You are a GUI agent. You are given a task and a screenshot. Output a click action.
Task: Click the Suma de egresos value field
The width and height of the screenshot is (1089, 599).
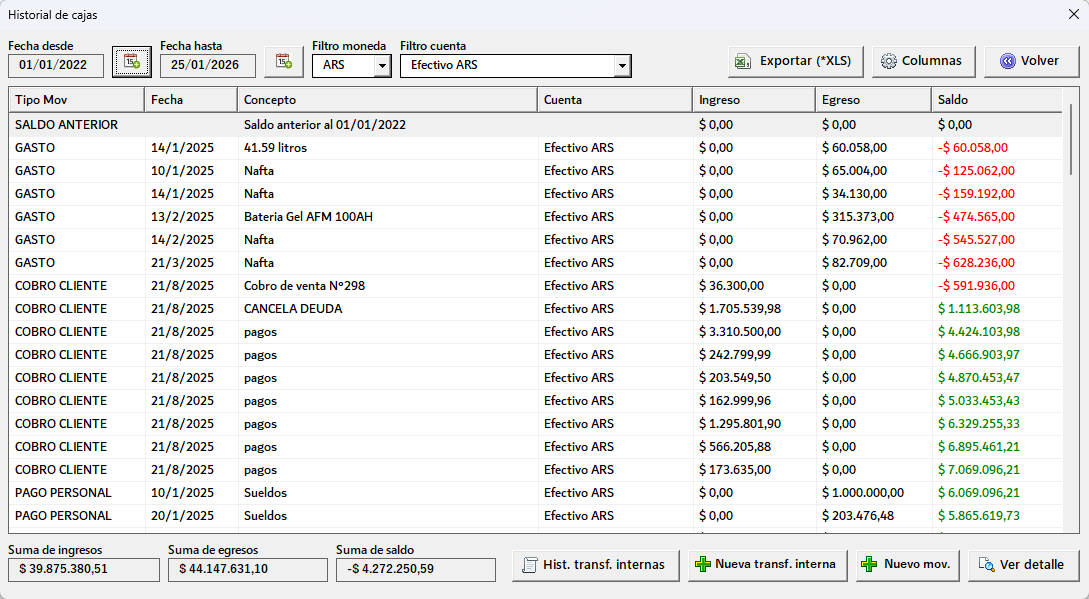point(247,569)
